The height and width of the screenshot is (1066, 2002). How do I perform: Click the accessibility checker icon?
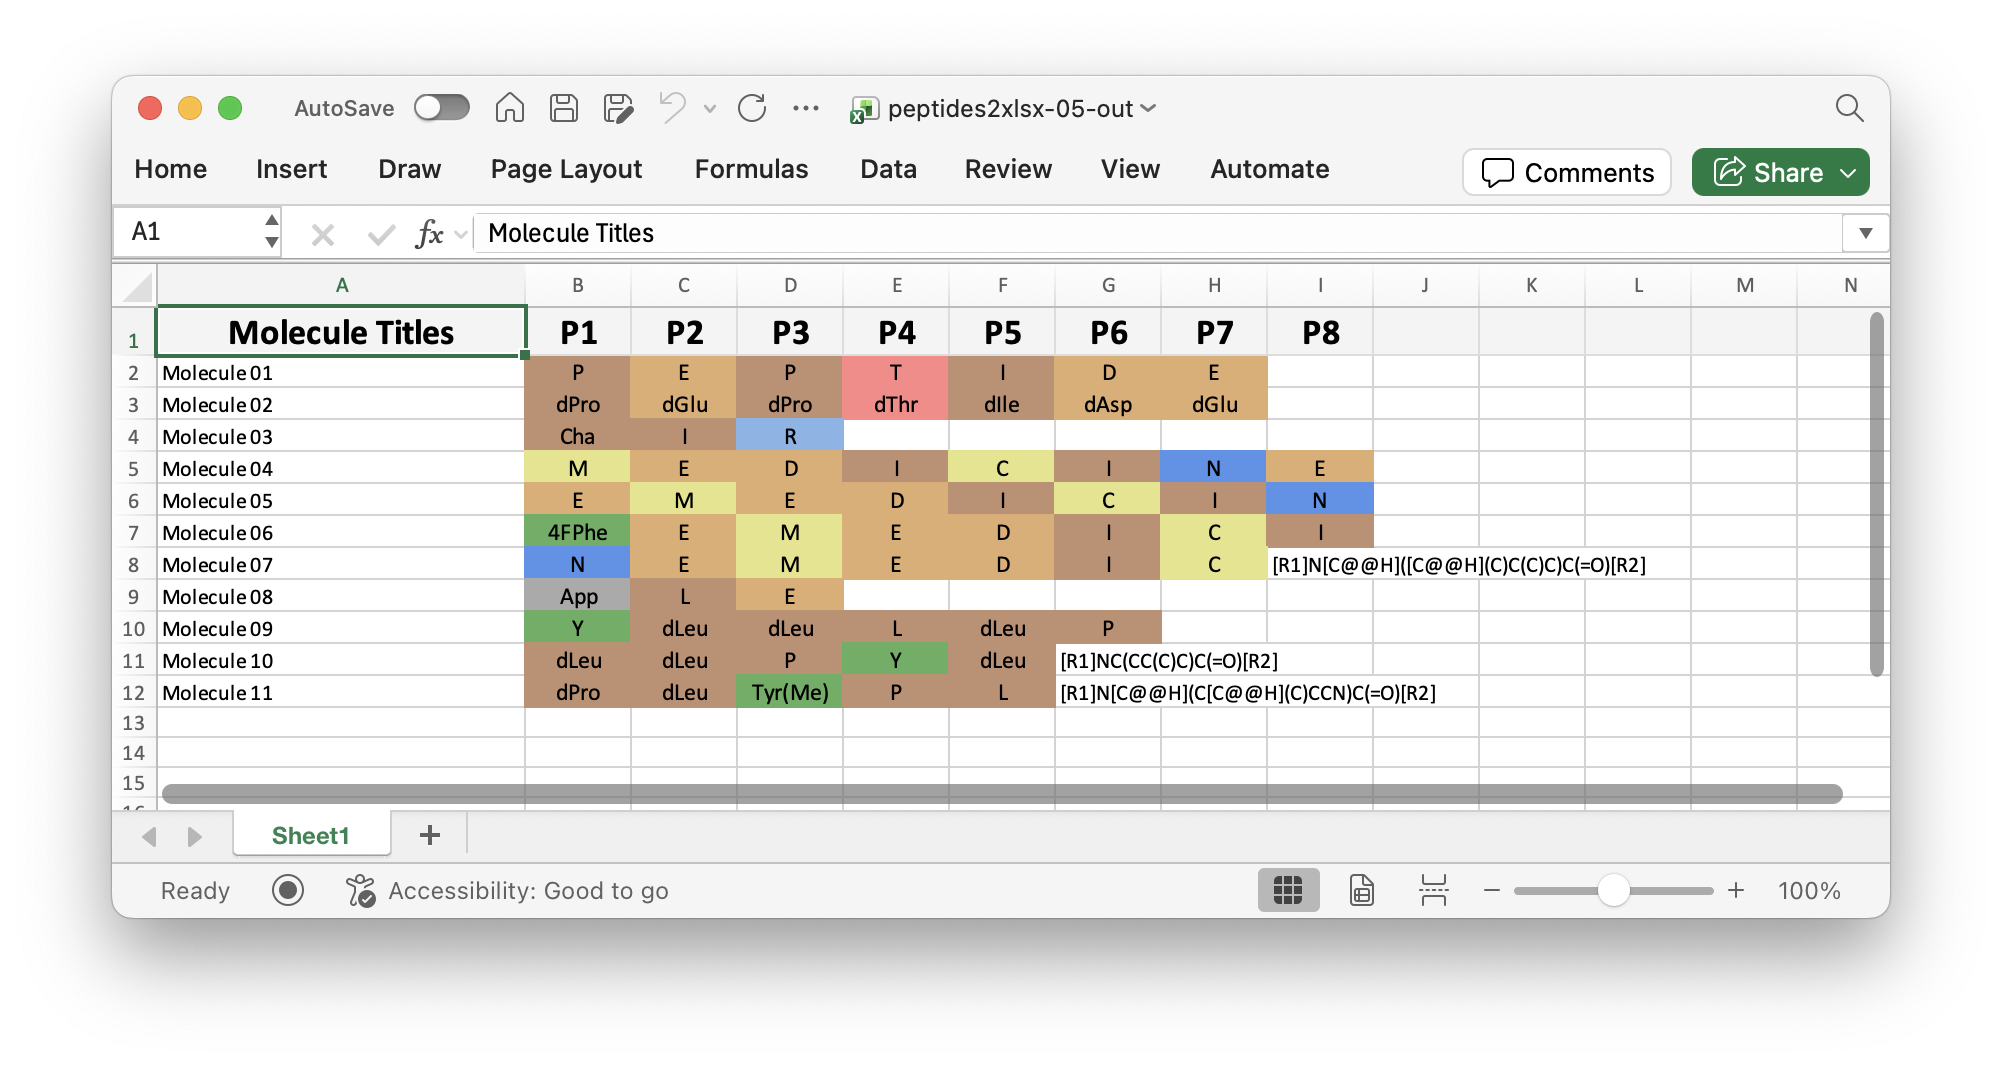tap(360, 890)
